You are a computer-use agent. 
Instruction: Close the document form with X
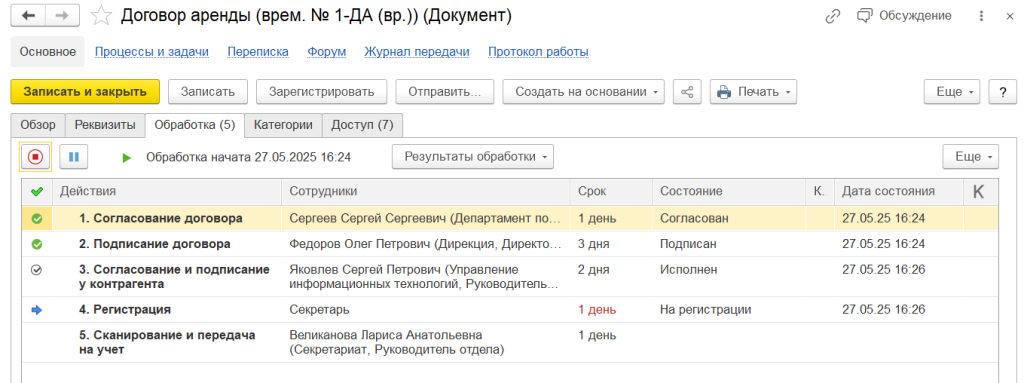[1010, 17]
